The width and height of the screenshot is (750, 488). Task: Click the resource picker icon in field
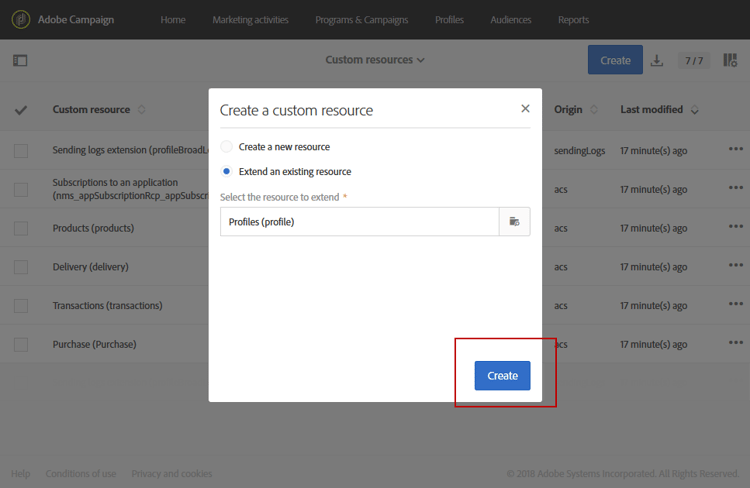click(x=515, y=221)
